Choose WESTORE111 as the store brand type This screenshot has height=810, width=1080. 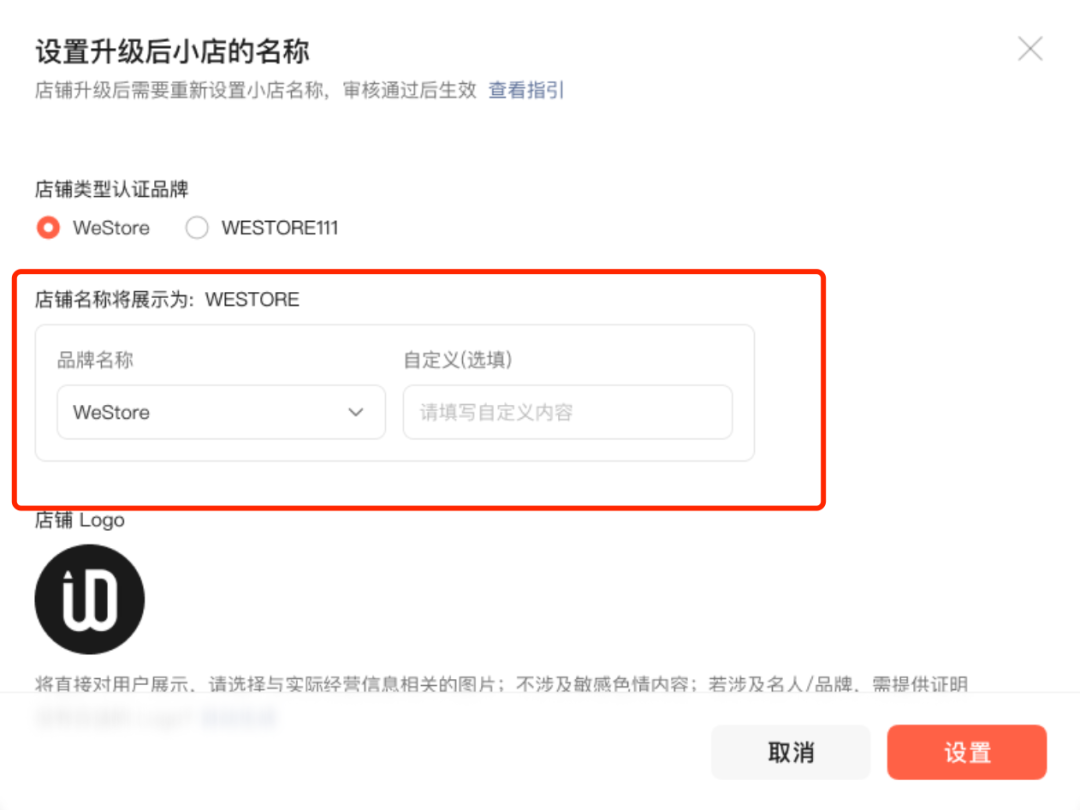[x=197, y=228]
